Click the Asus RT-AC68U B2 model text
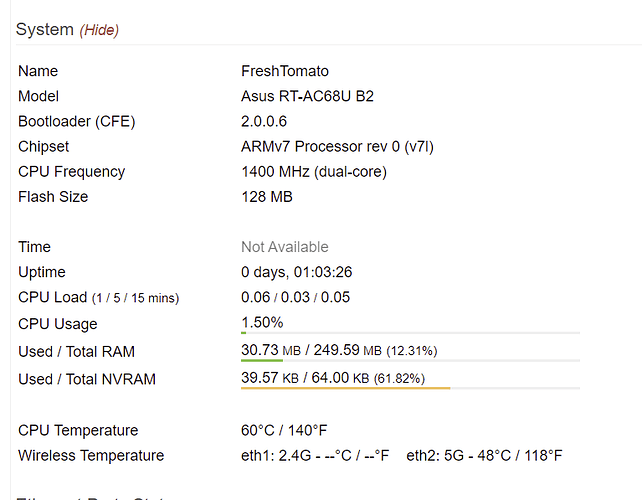This screenshot has height=500, width=642. pyautogui.click(x=307, y=96)
